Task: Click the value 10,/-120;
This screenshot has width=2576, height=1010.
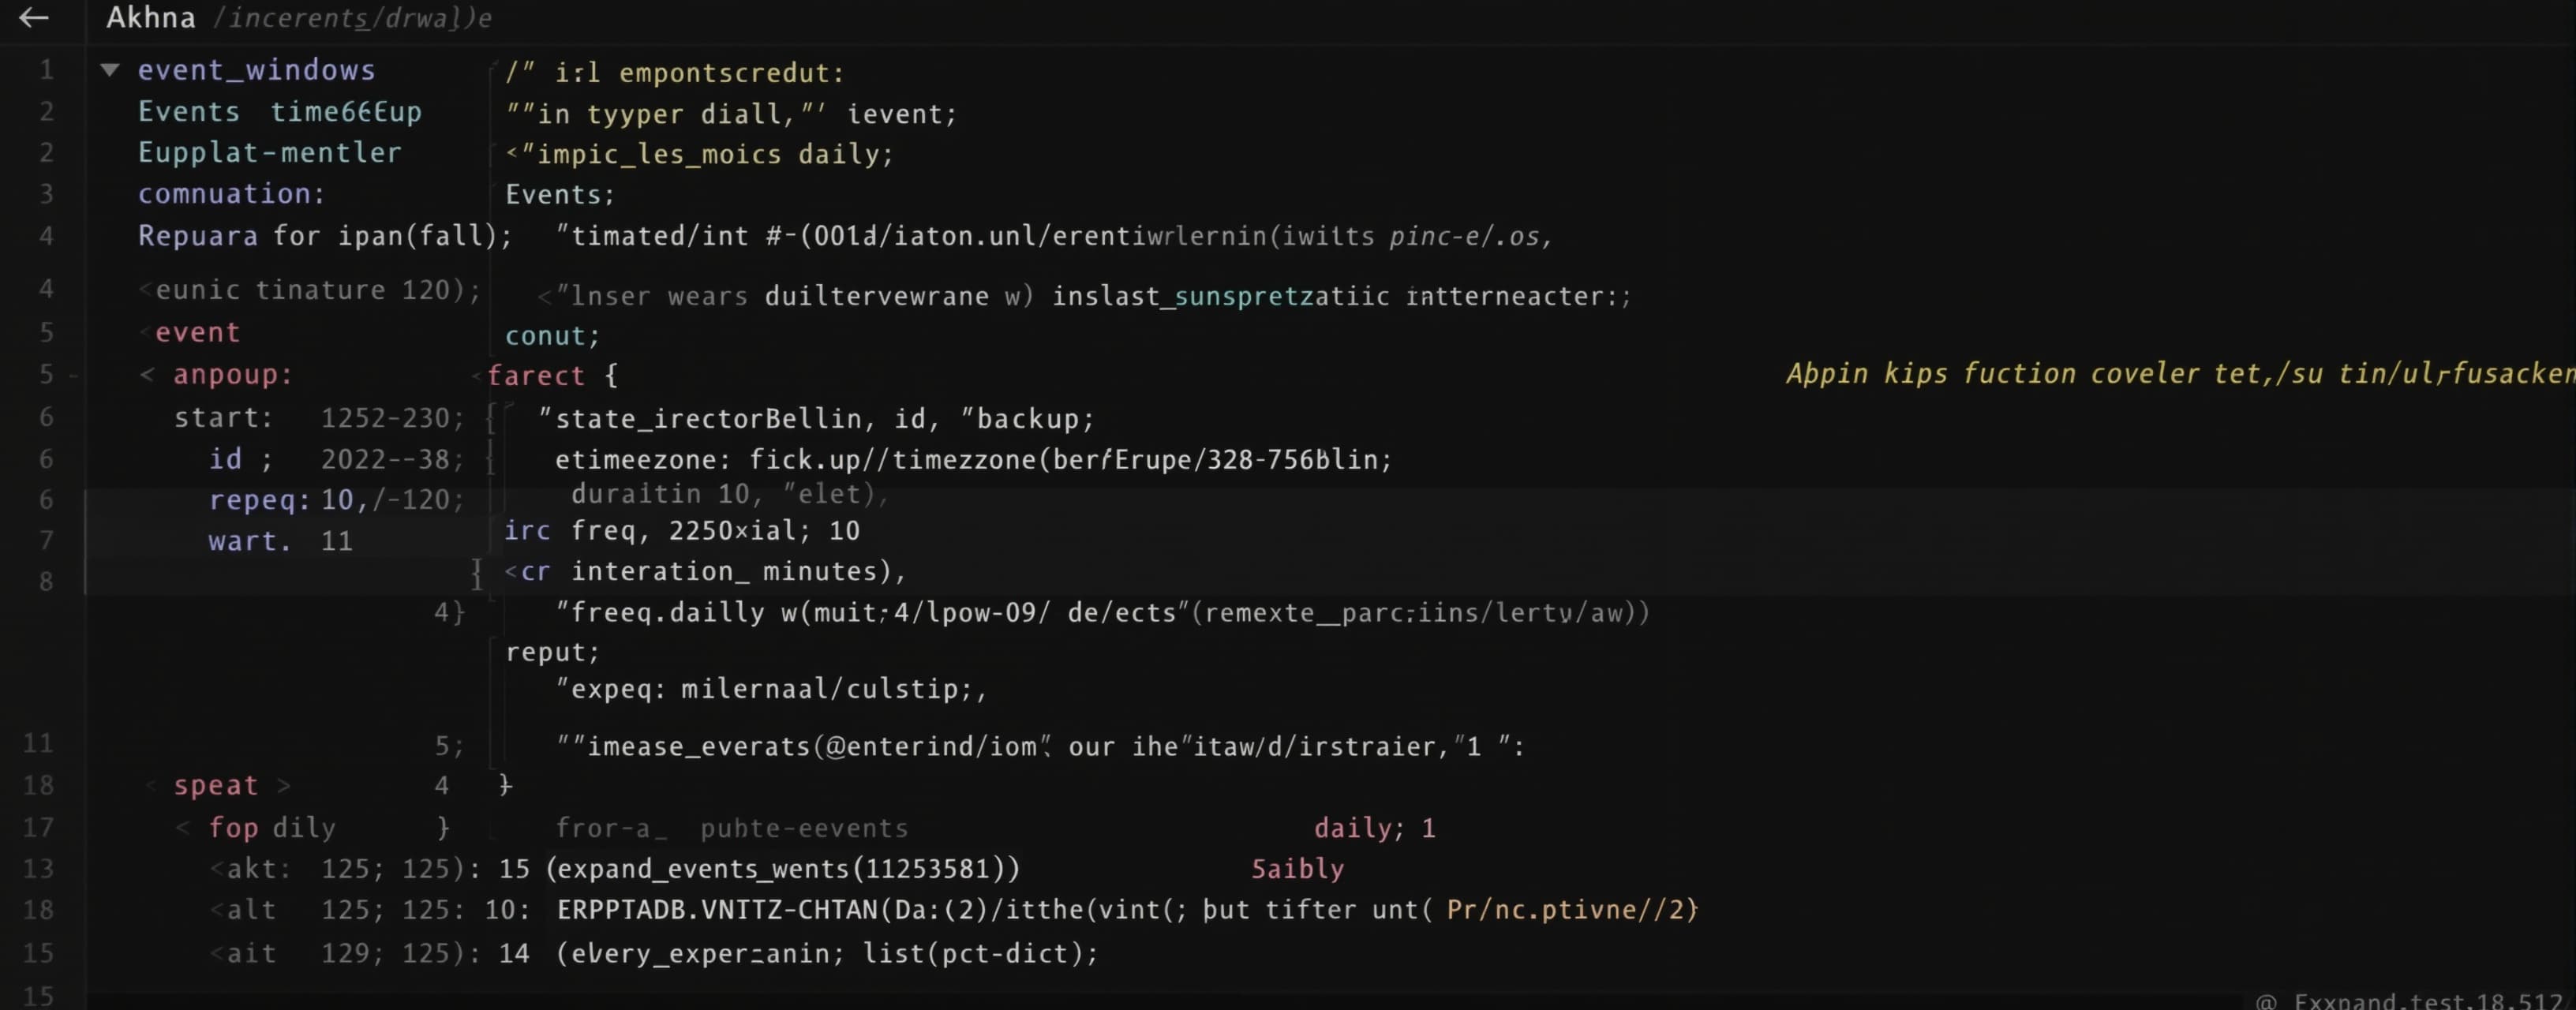Action: [393, 500]
